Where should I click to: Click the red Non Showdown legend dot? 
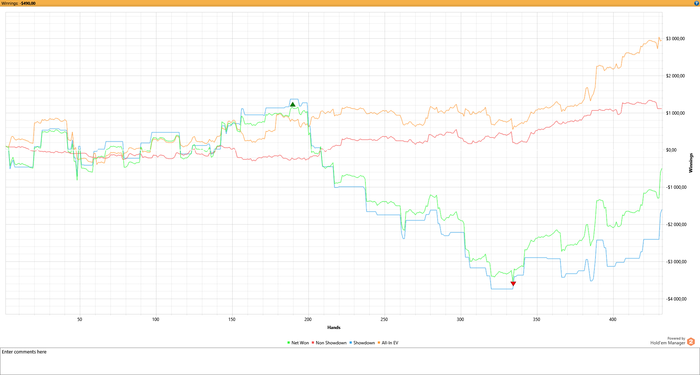[313, 343]
